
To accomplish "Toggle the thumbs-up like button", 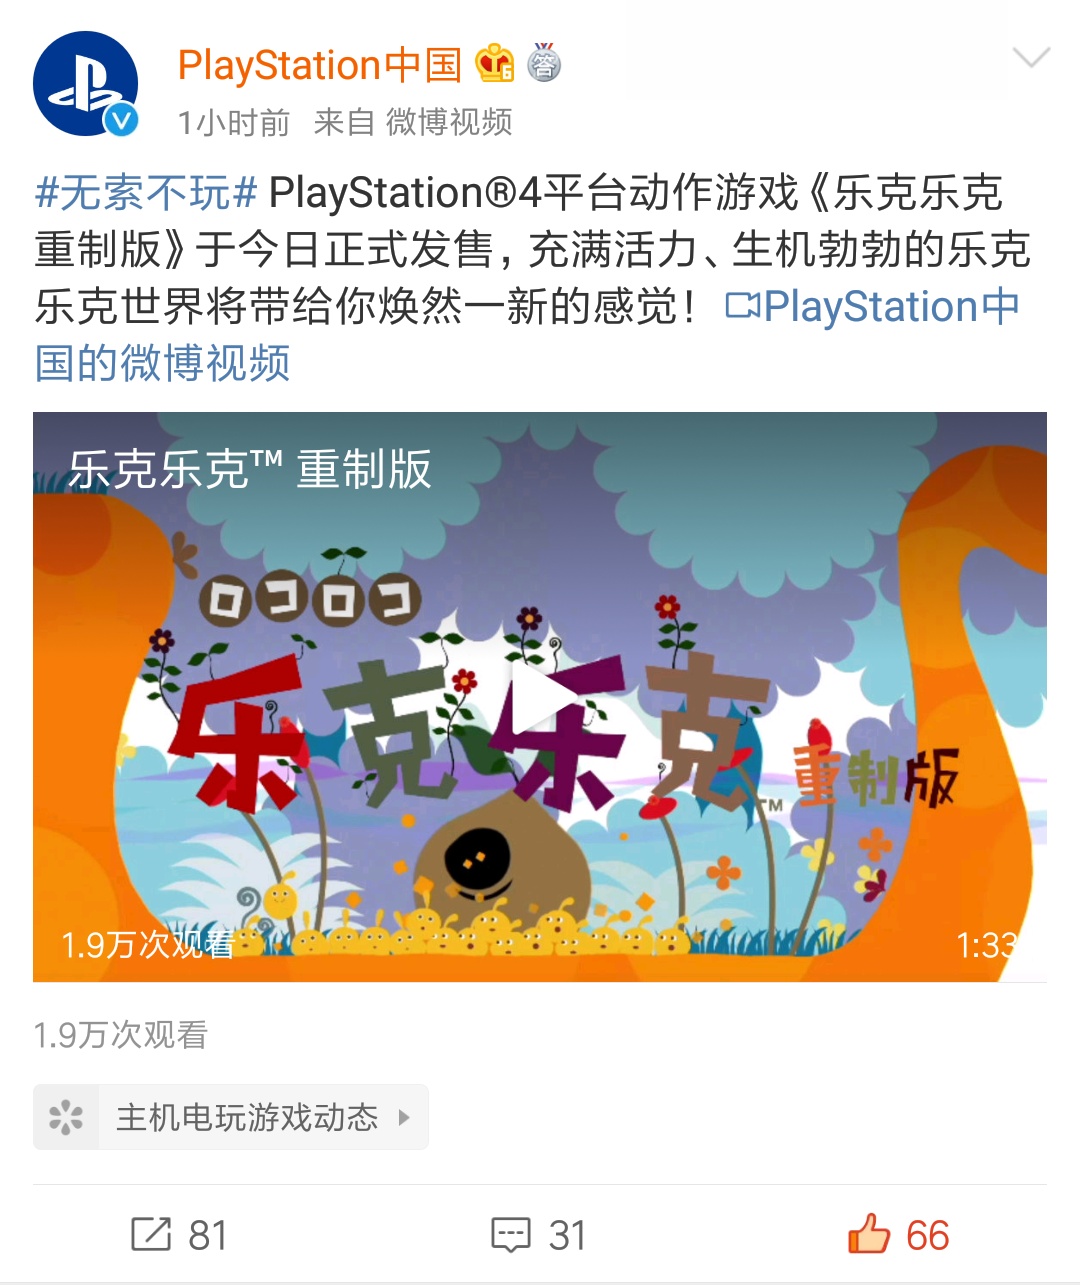I will click(869, 1233).
